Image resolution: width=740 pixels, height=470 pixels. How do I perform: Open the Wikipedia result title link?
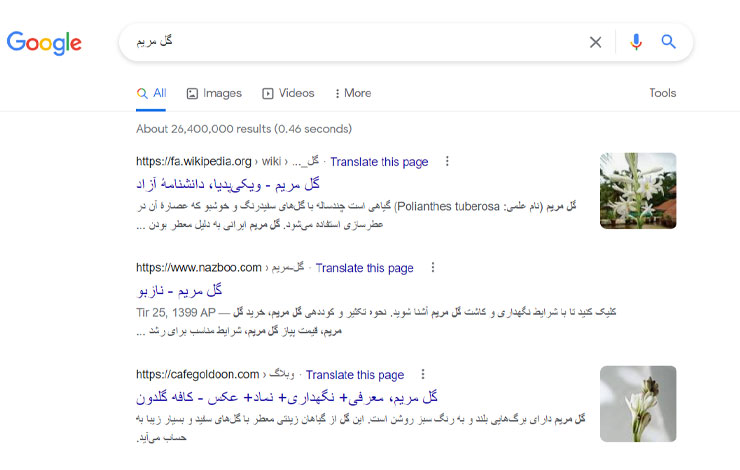click(x=228, y=184)
